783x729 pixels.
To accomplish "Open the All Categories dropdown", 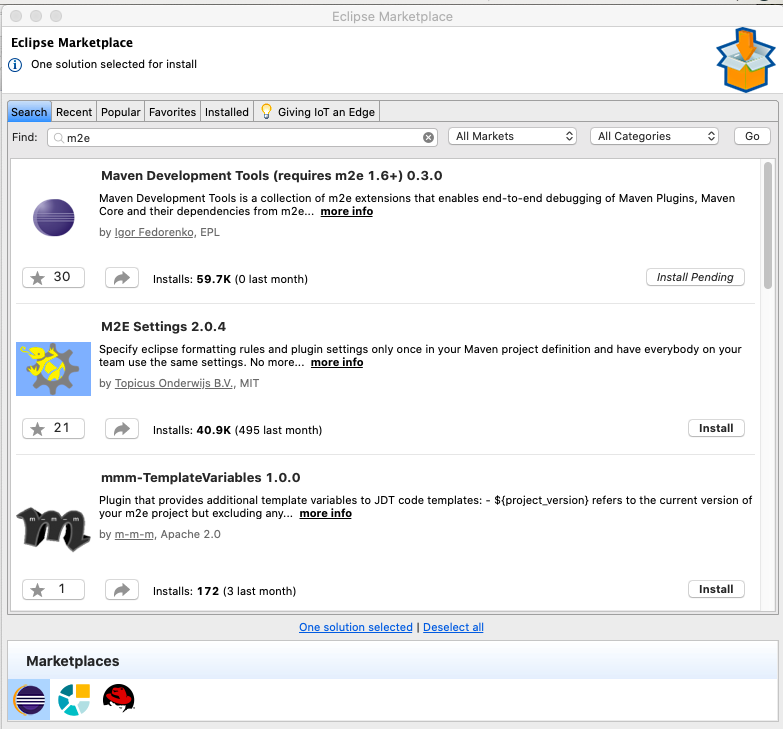I will click(654, 136).
